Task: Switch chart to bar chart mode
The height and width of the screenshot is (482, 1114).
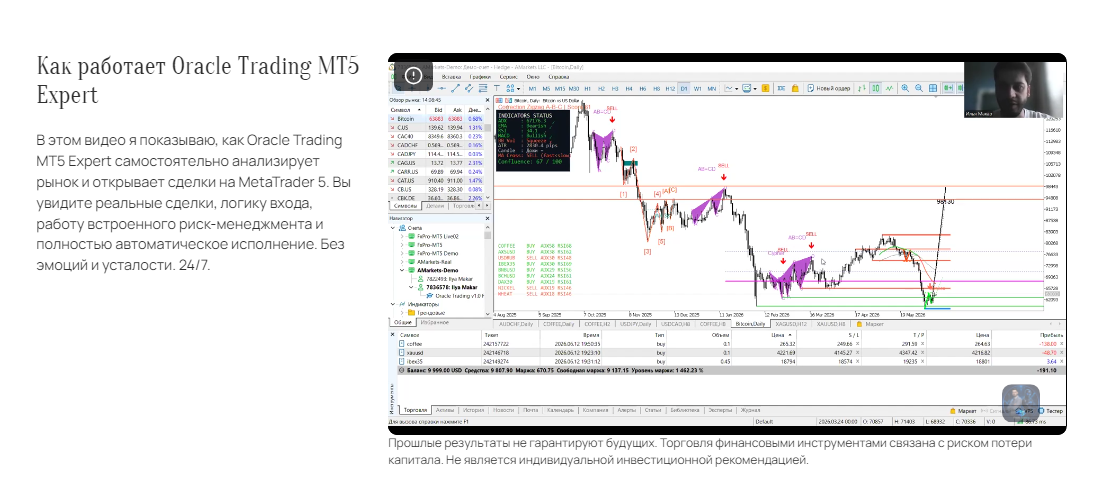Action: (862, 88)
